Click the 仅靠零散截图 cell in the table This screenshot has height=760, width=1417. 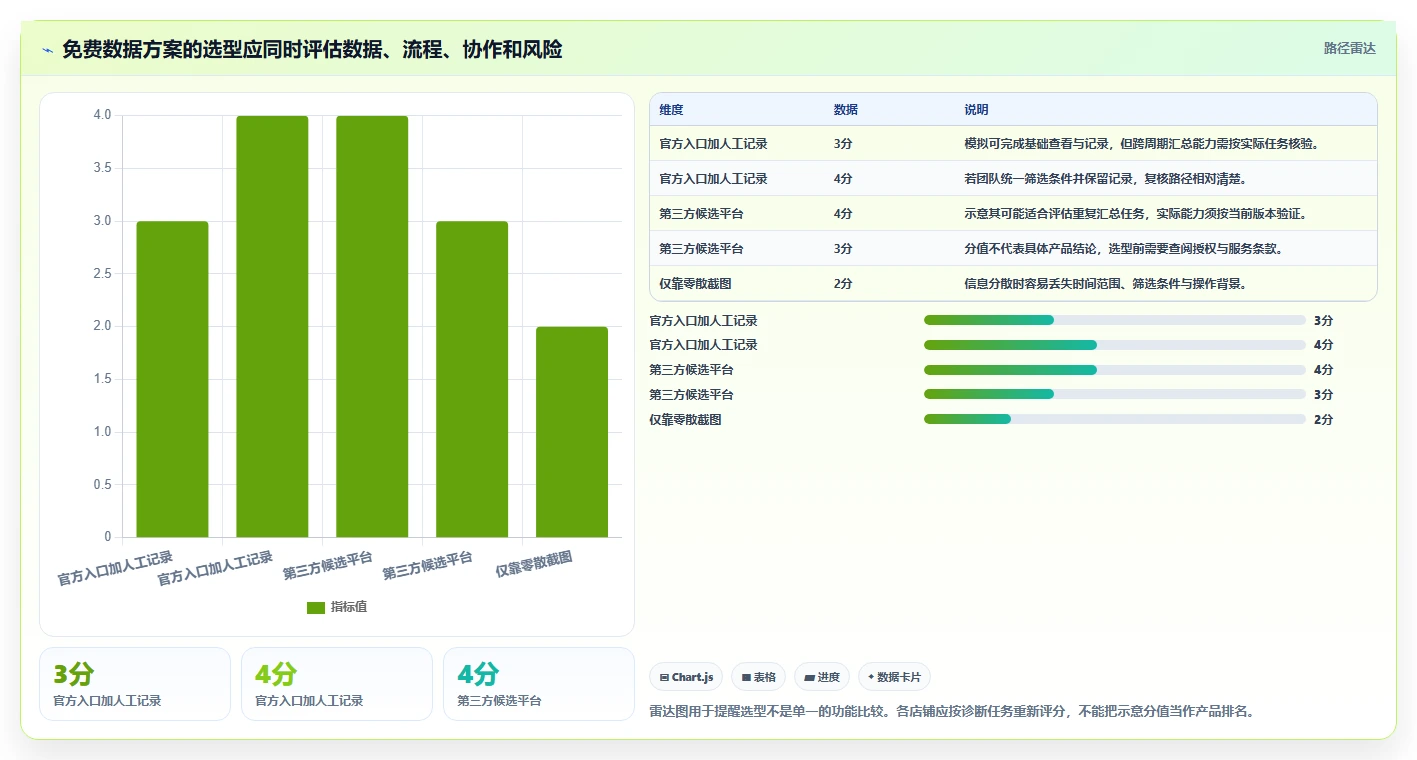coord(696,284)
